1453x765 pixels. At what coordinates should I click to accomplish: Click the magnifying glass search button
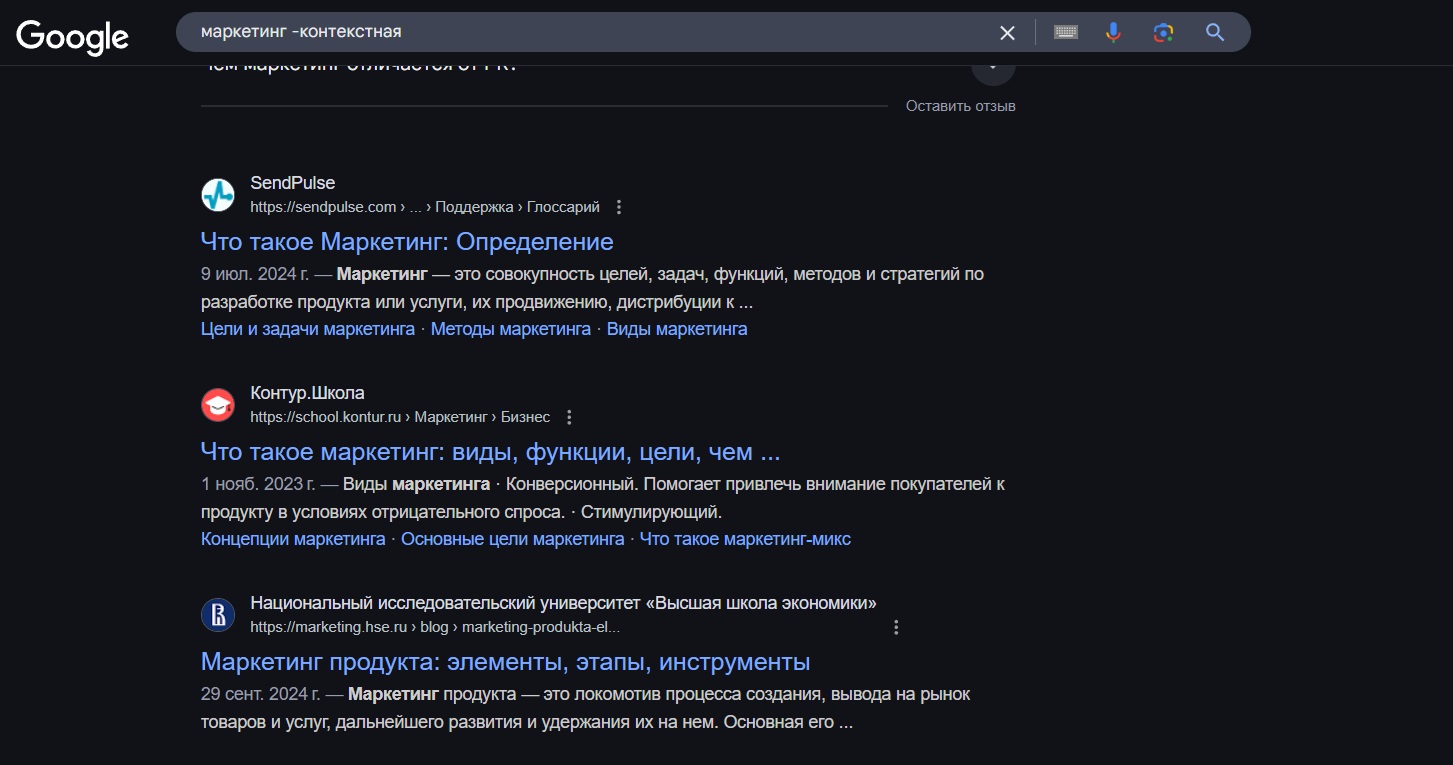coord(1215,32)
